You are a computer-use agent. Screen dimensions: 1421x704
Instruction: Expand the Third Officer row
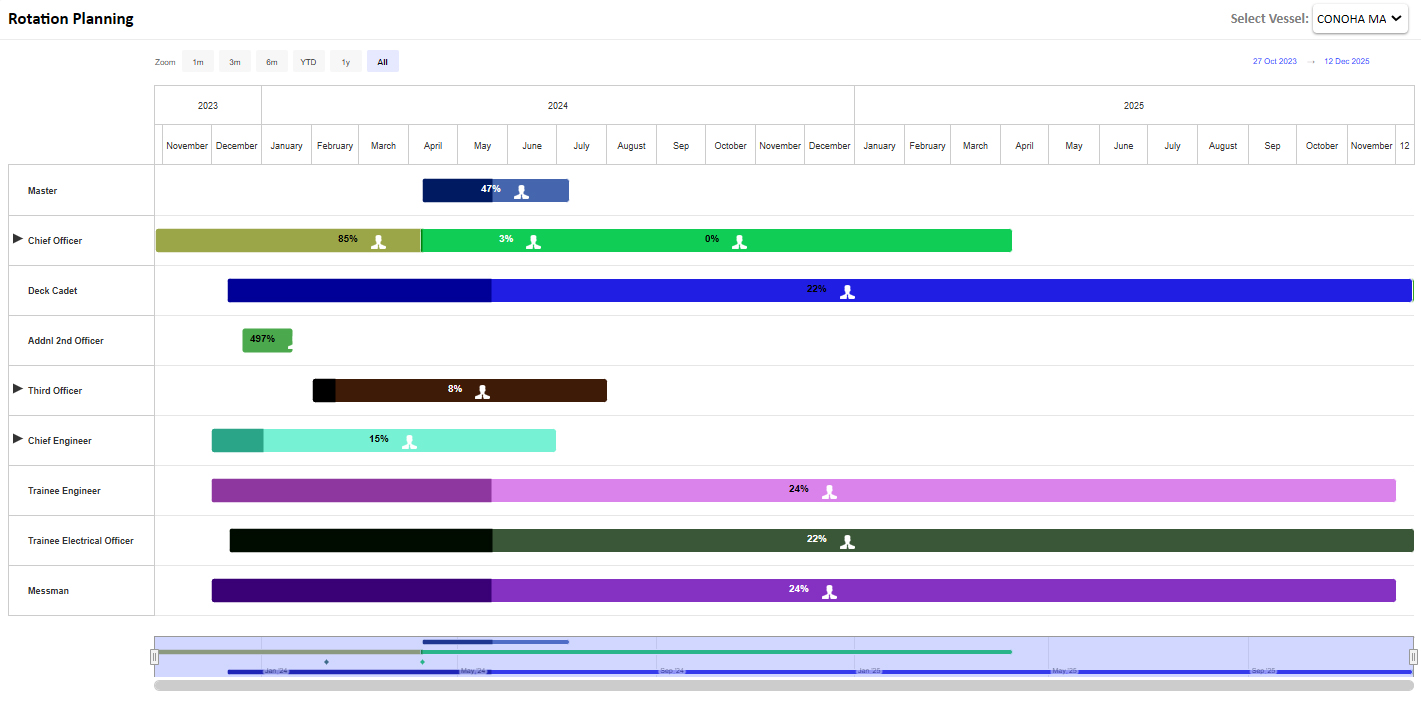tap(17, 389)
